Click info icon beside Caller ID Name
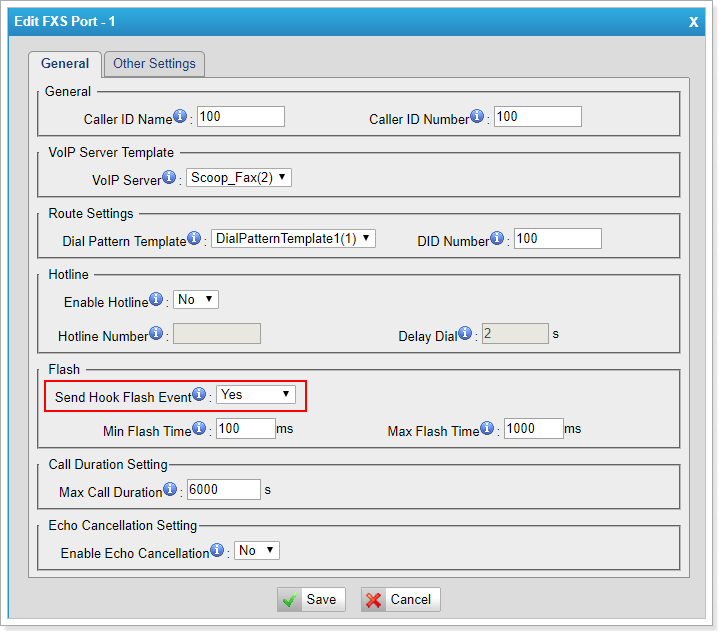 click(x=180, y=116)
